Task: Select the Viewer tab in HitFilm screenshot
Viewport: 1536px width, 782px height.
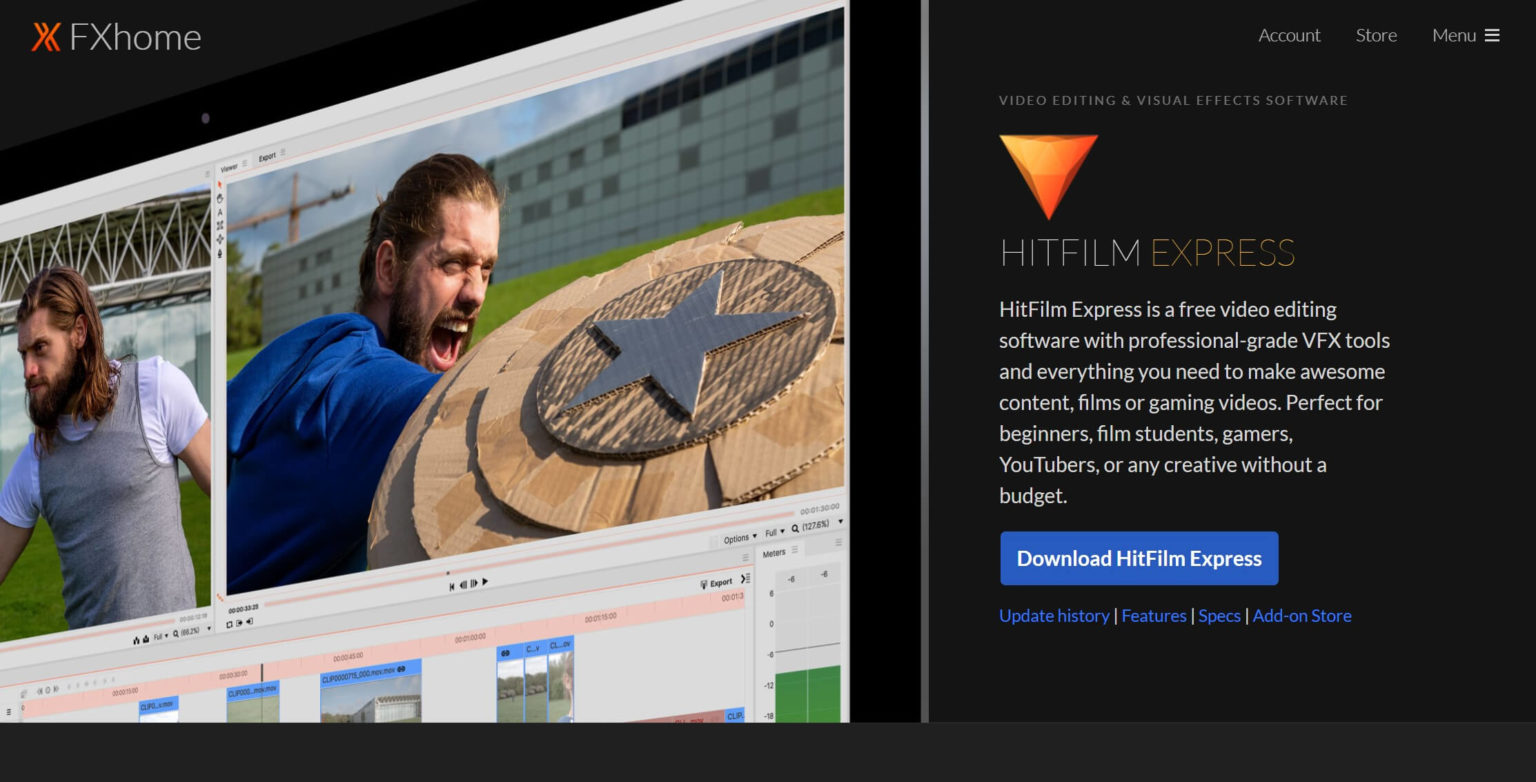Action: point(229,168)
